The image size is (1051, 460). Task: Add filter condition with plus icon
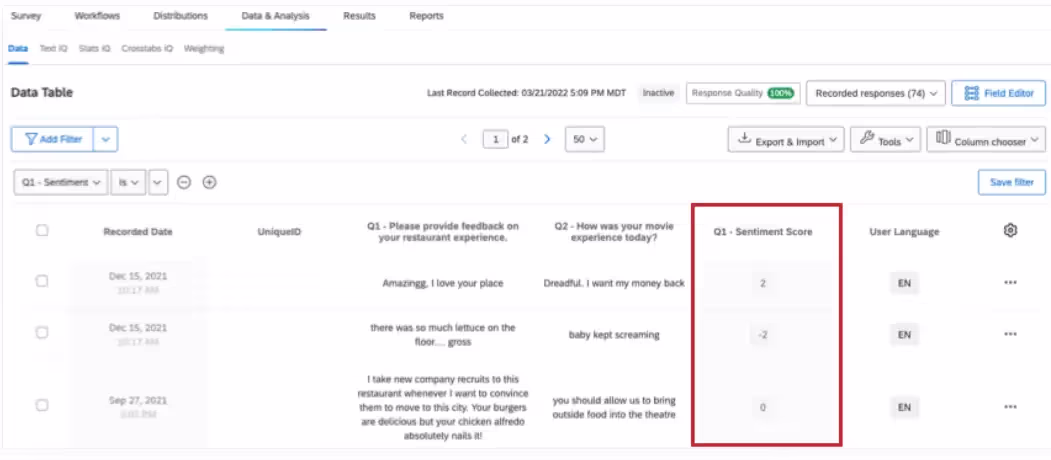(209, 182)
